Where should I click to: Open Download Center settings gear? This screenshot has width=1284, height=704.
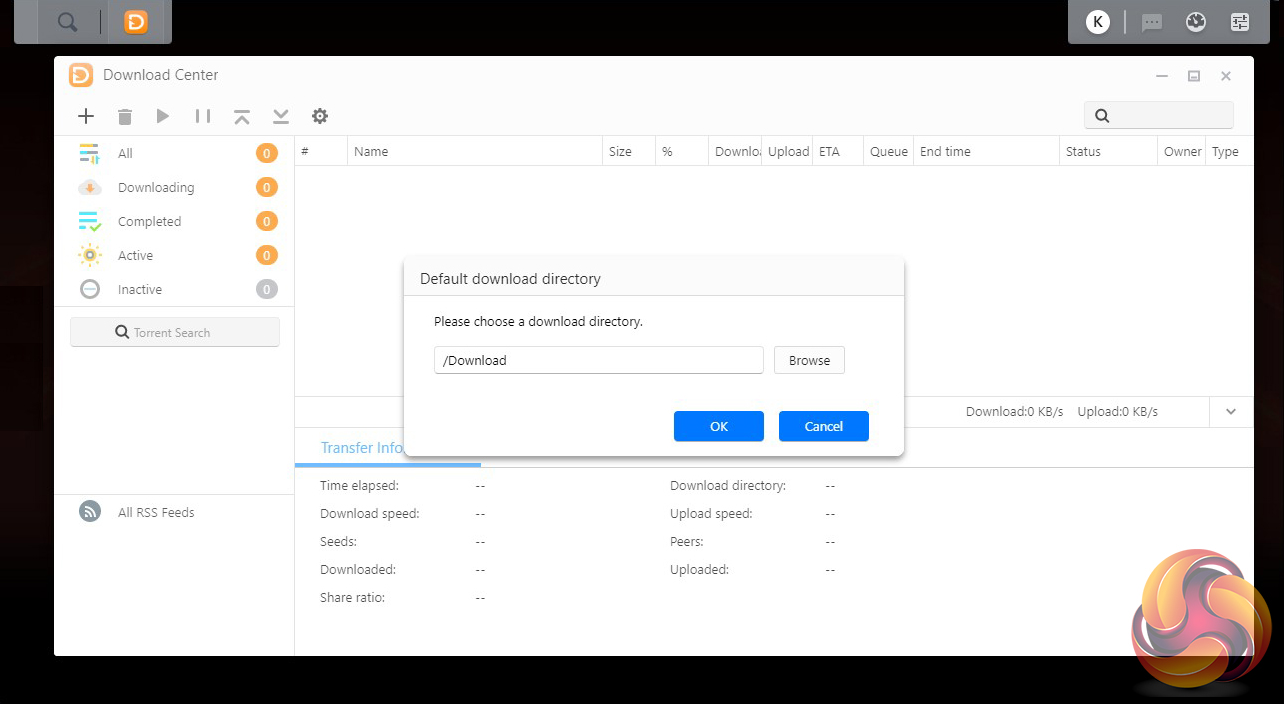pyautogui.click(x=320, y=116)
